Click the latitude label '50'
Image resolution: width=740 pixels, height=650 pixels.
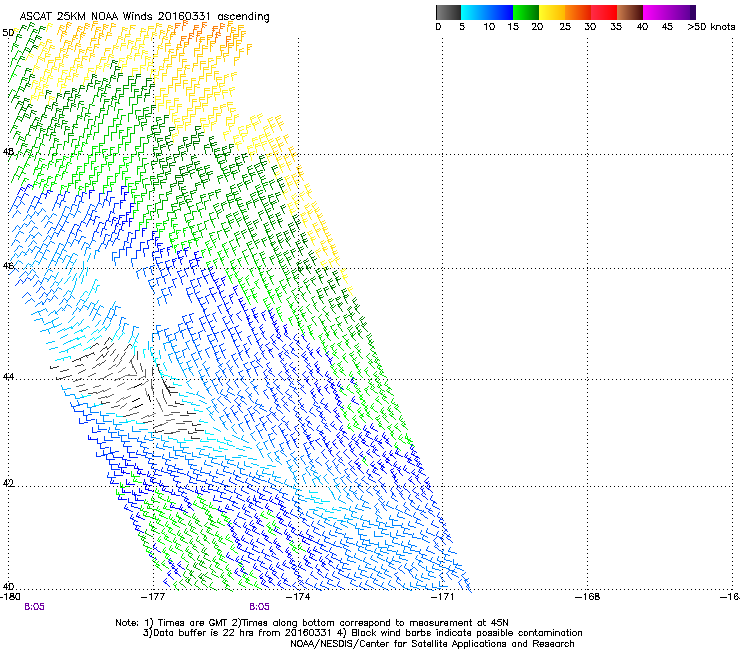(x=8, y=33)
